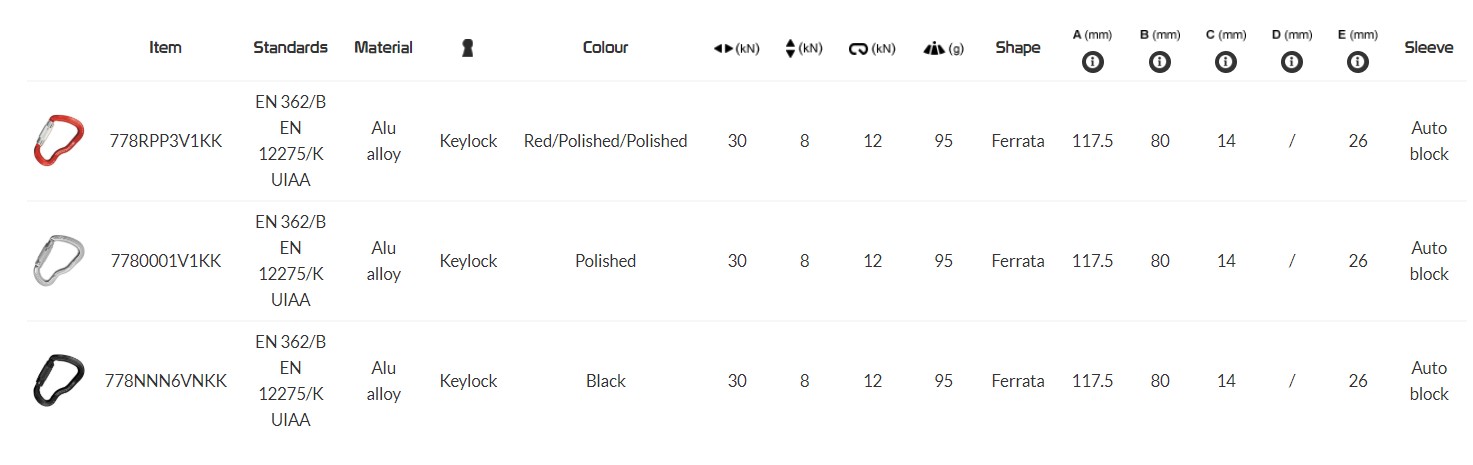The width and height of the screenshot is (1473, 465).
Task: Click major axis strength arrows icon
Action: point(724,48)
